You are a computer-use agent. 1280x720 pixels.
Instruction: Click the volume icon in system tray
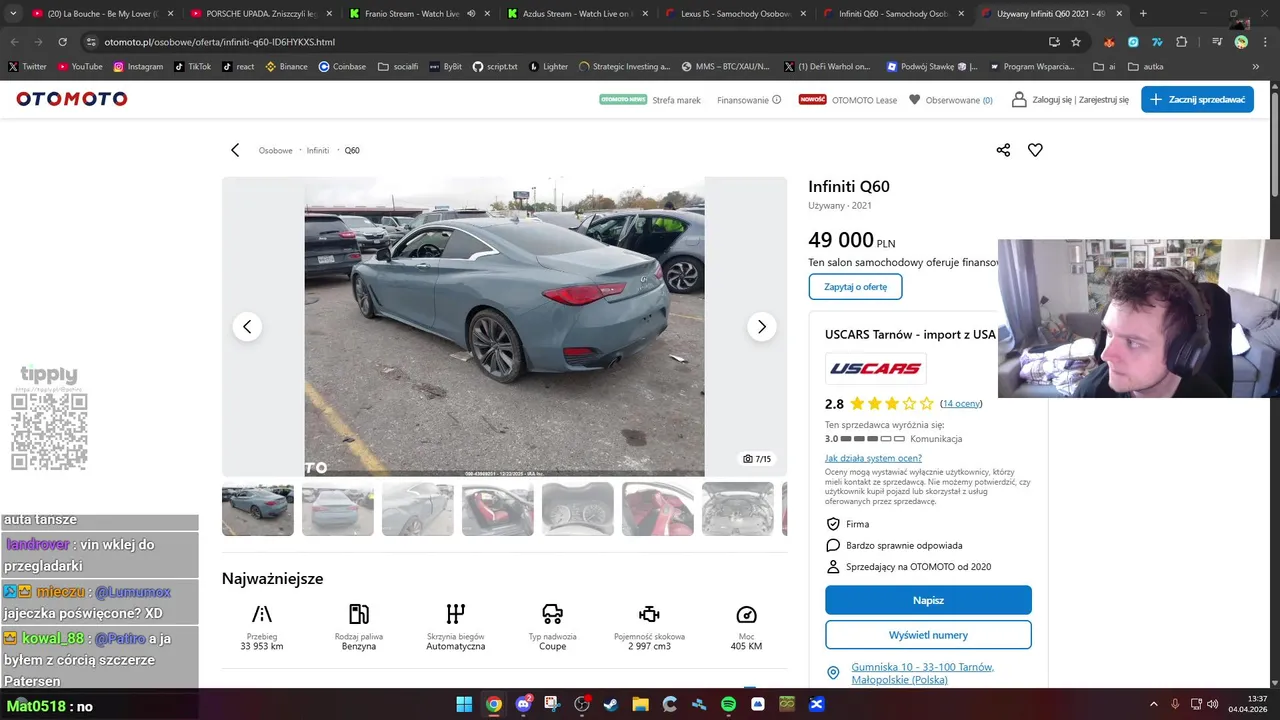(1212, 705)
